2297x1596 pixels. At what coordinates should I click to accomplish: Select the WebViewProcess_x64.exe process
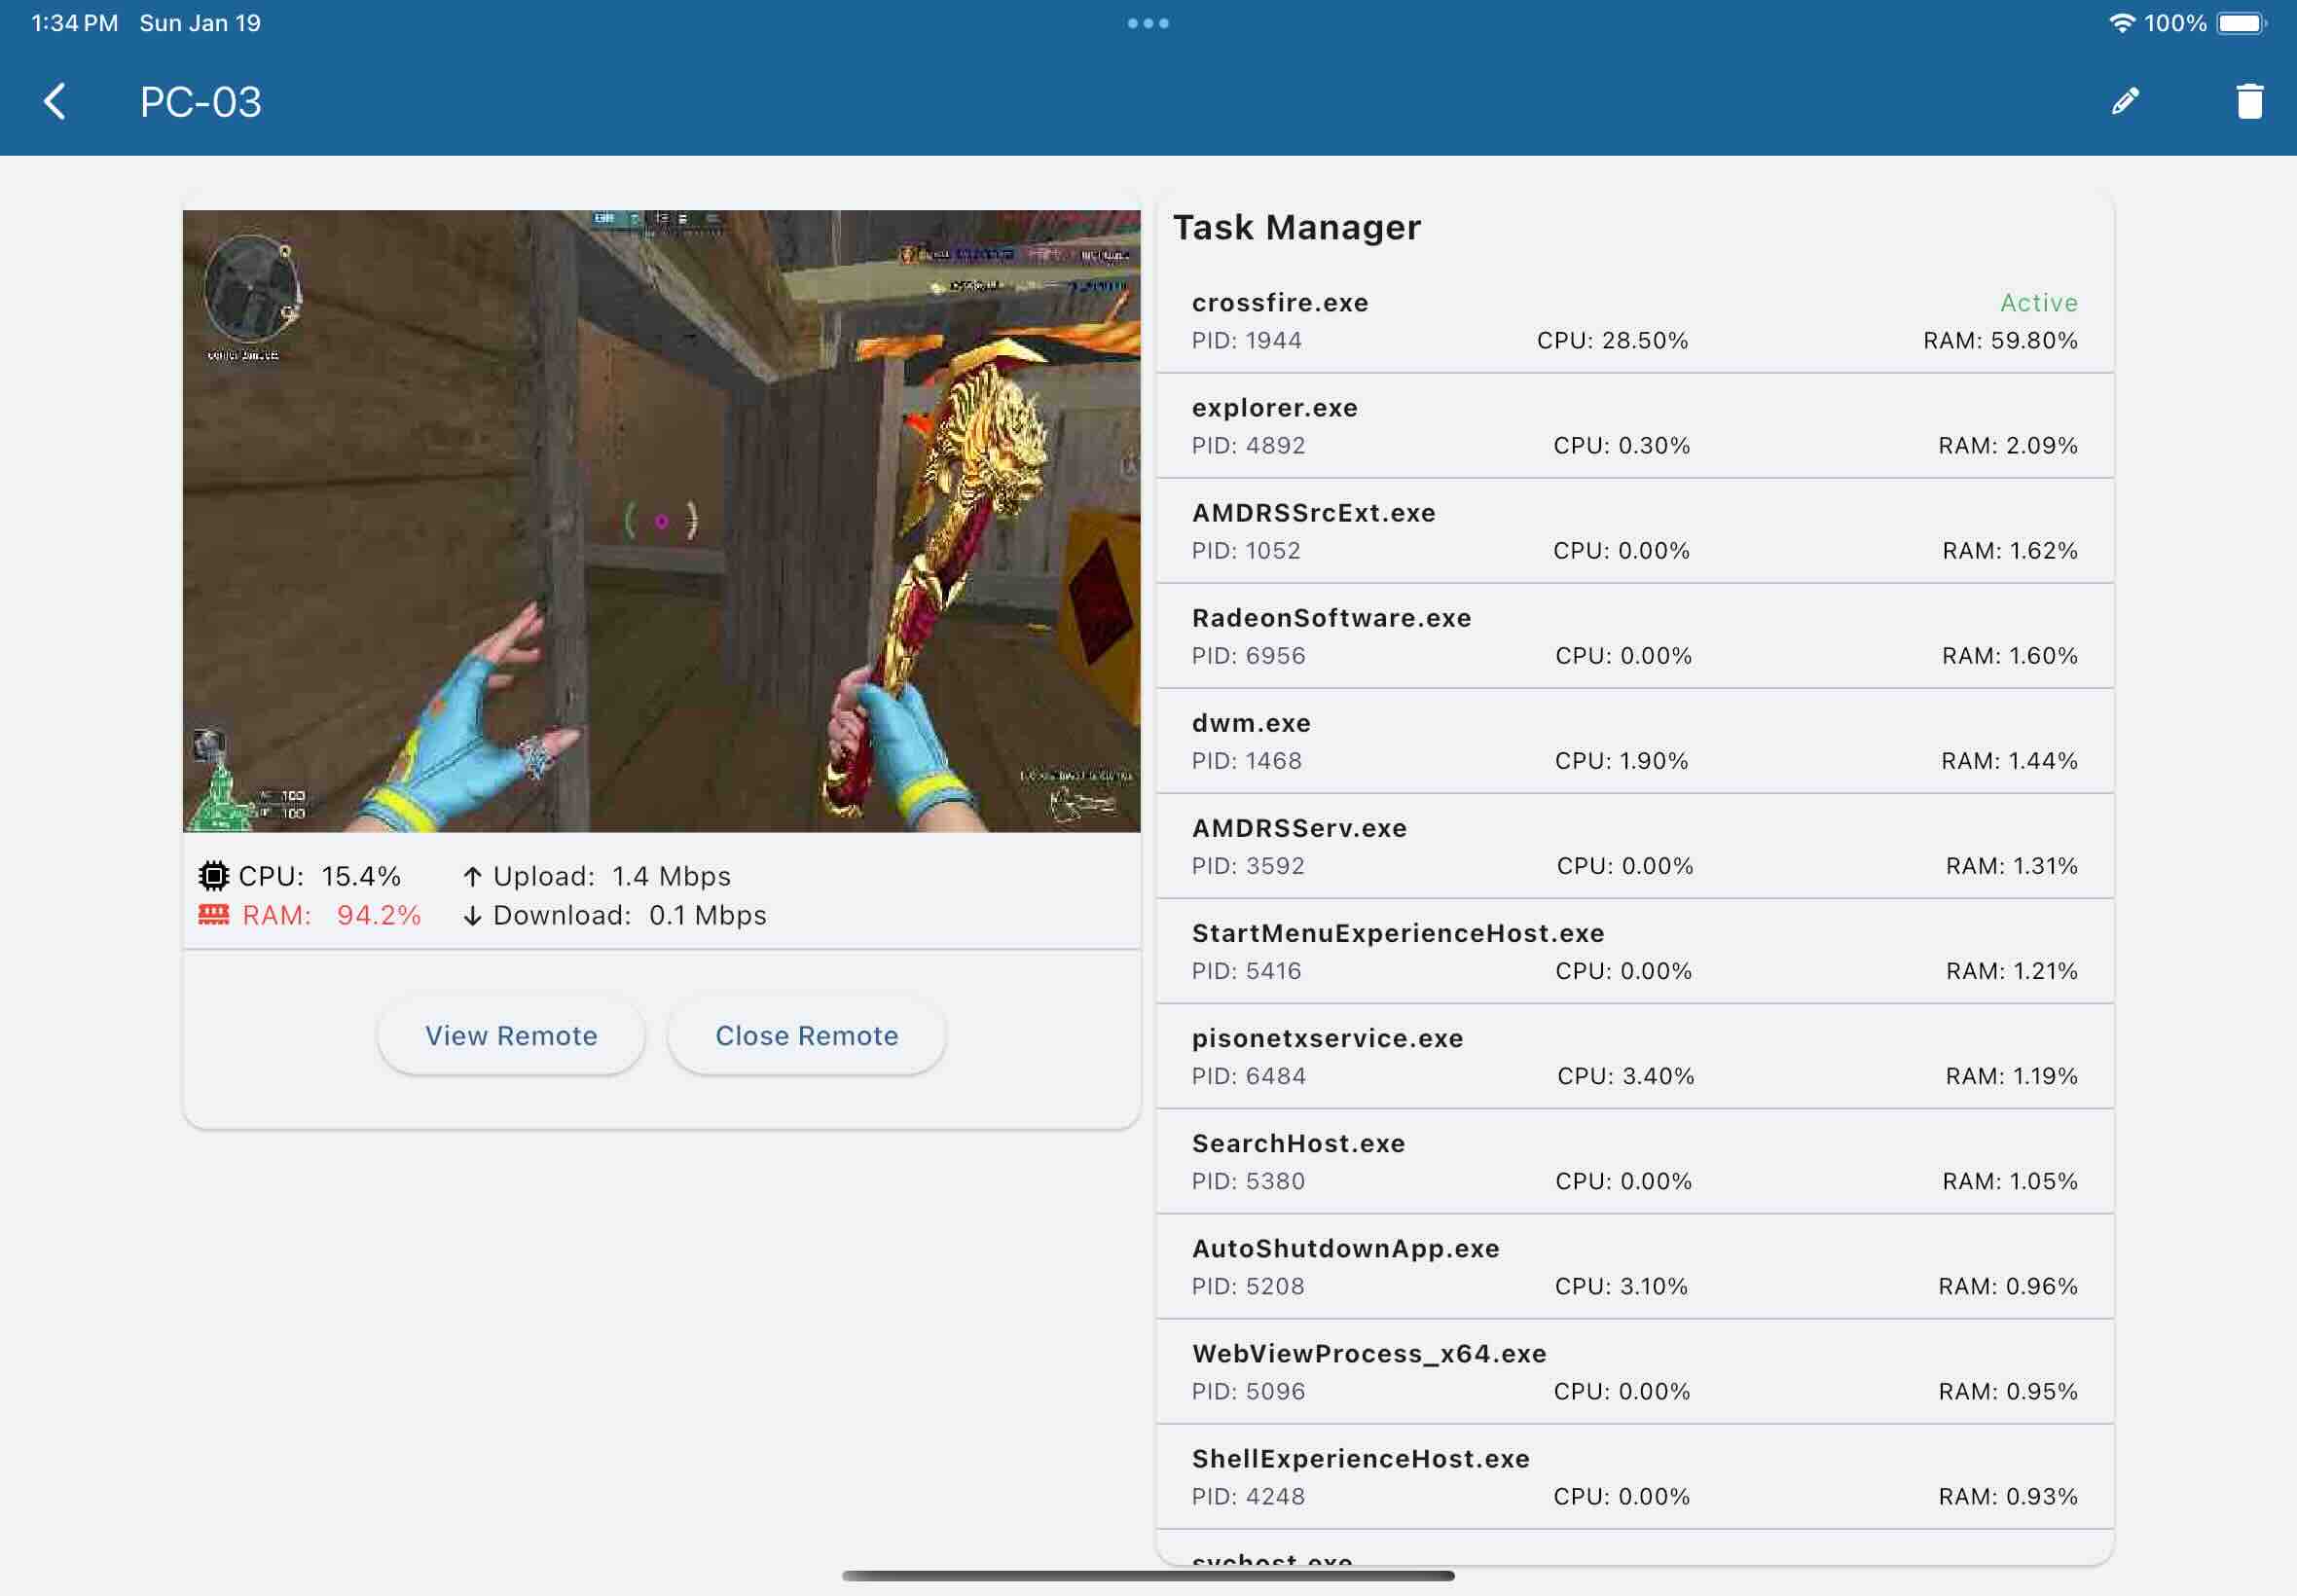pos(1634,1371)
